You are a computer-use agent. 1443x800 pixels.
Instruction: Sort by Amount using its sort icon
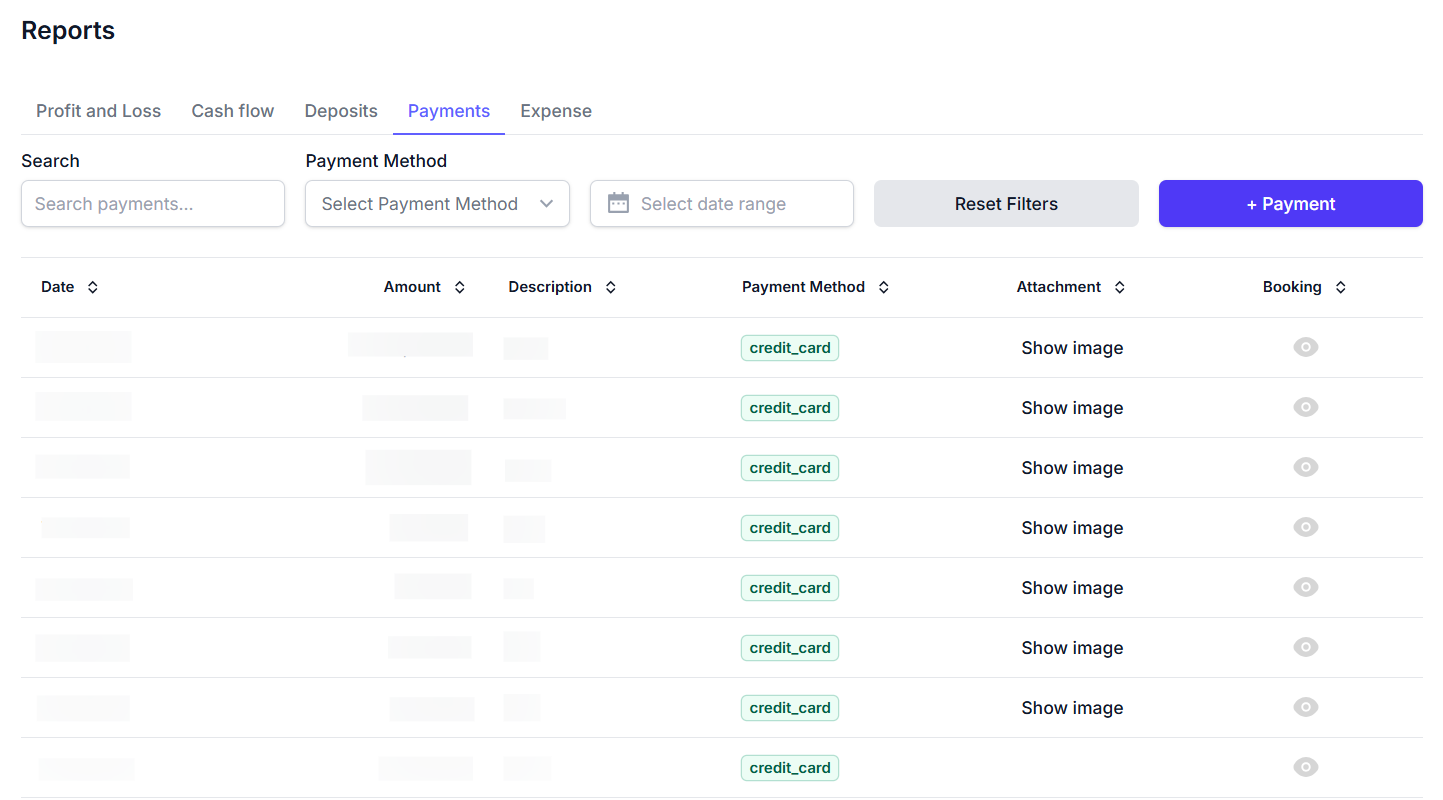point(460,287)
